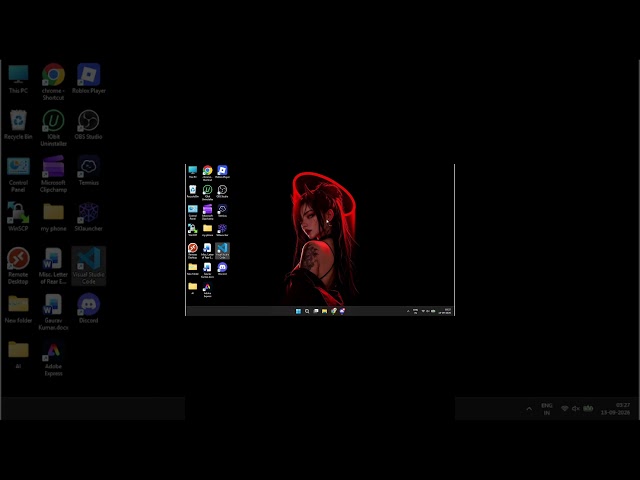This screenshot has width=640, height=480.
Task: Click ENG IN language indicator in dimmed taskbar
Action: [x=547, y=409]
